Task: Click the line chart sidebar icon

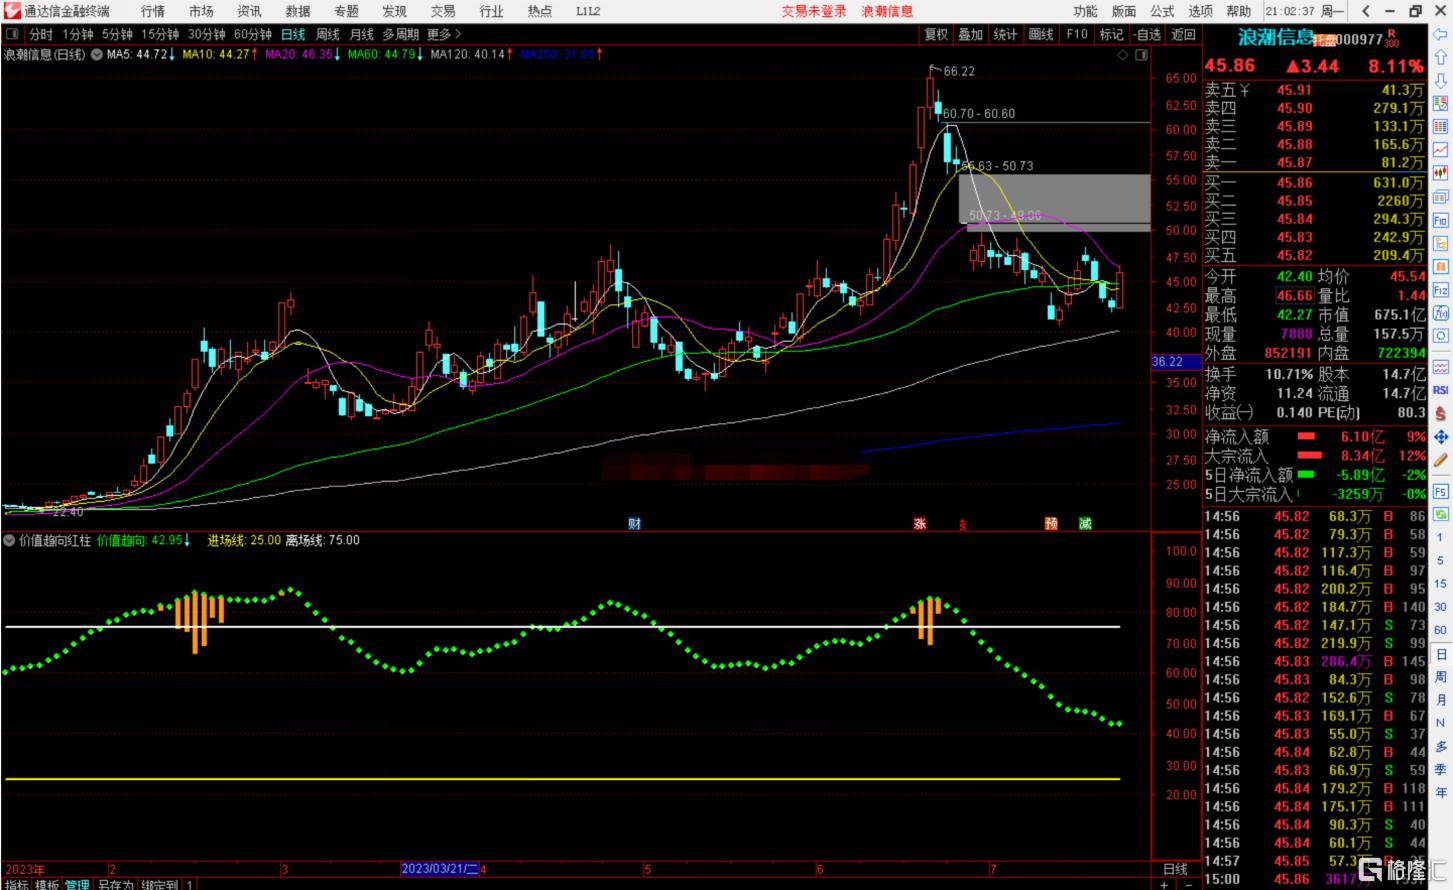Action: point(1440,151)
